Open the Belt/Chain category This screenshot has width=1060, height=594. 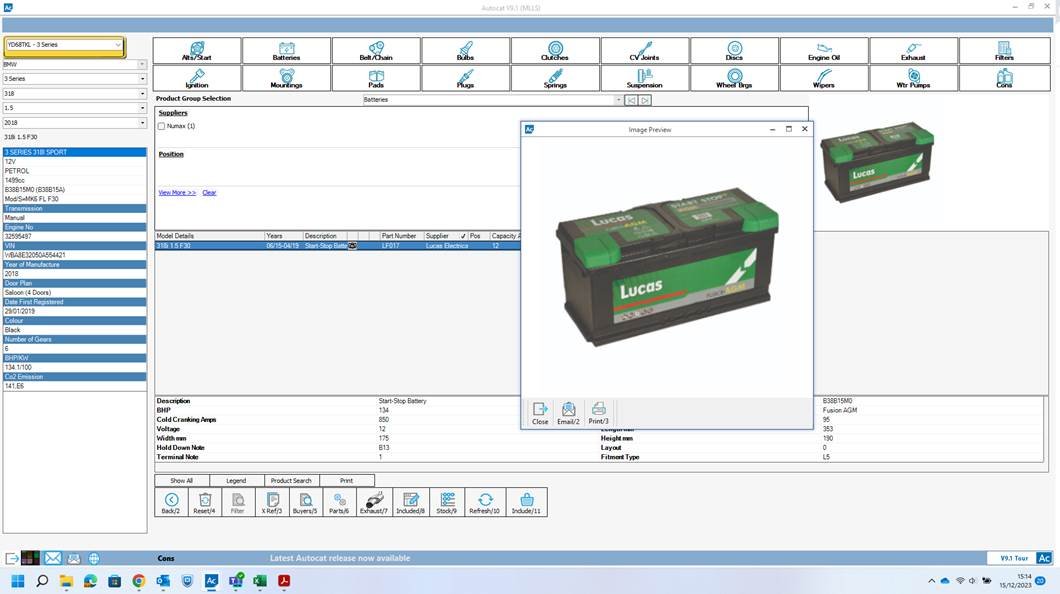pos(376,51)
